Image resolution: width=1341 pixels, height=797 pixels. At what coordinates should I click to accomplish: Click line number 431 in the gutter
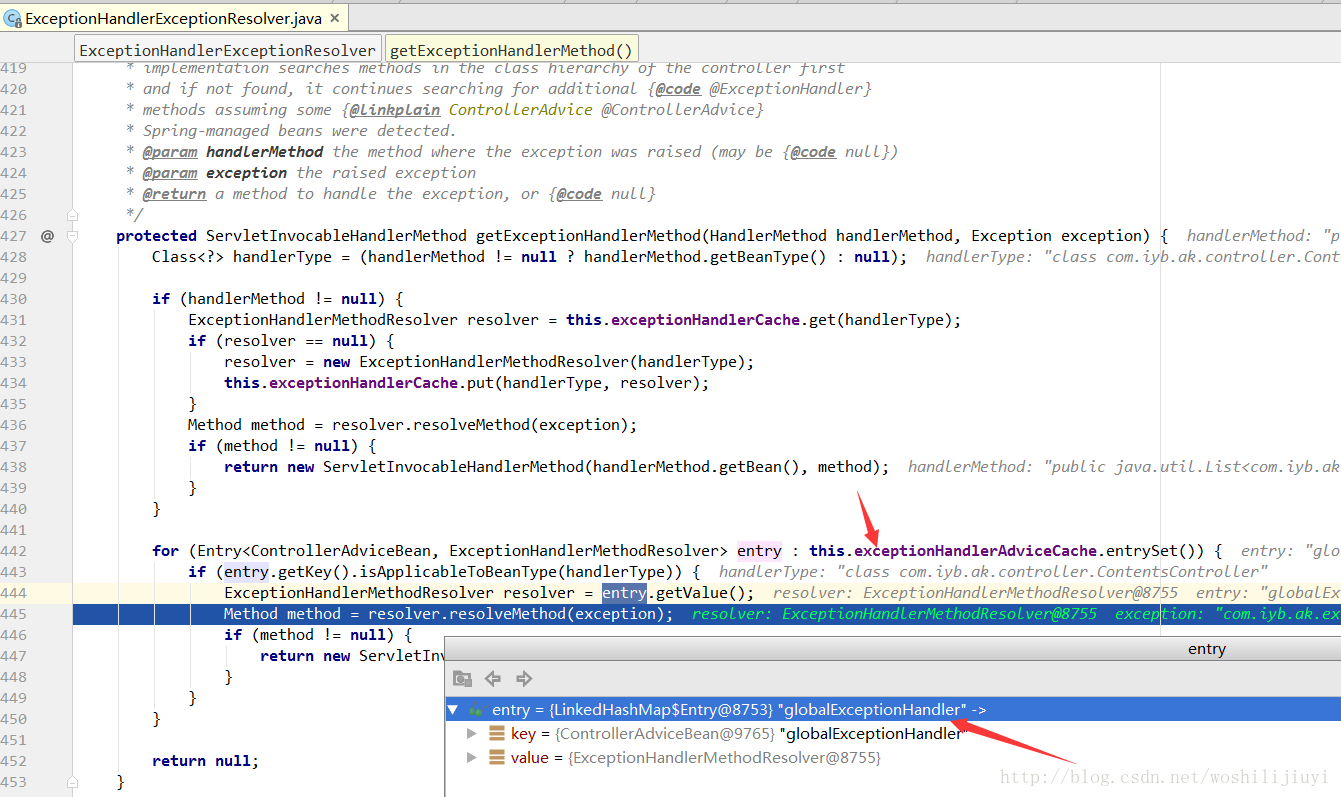coord(14,320)
